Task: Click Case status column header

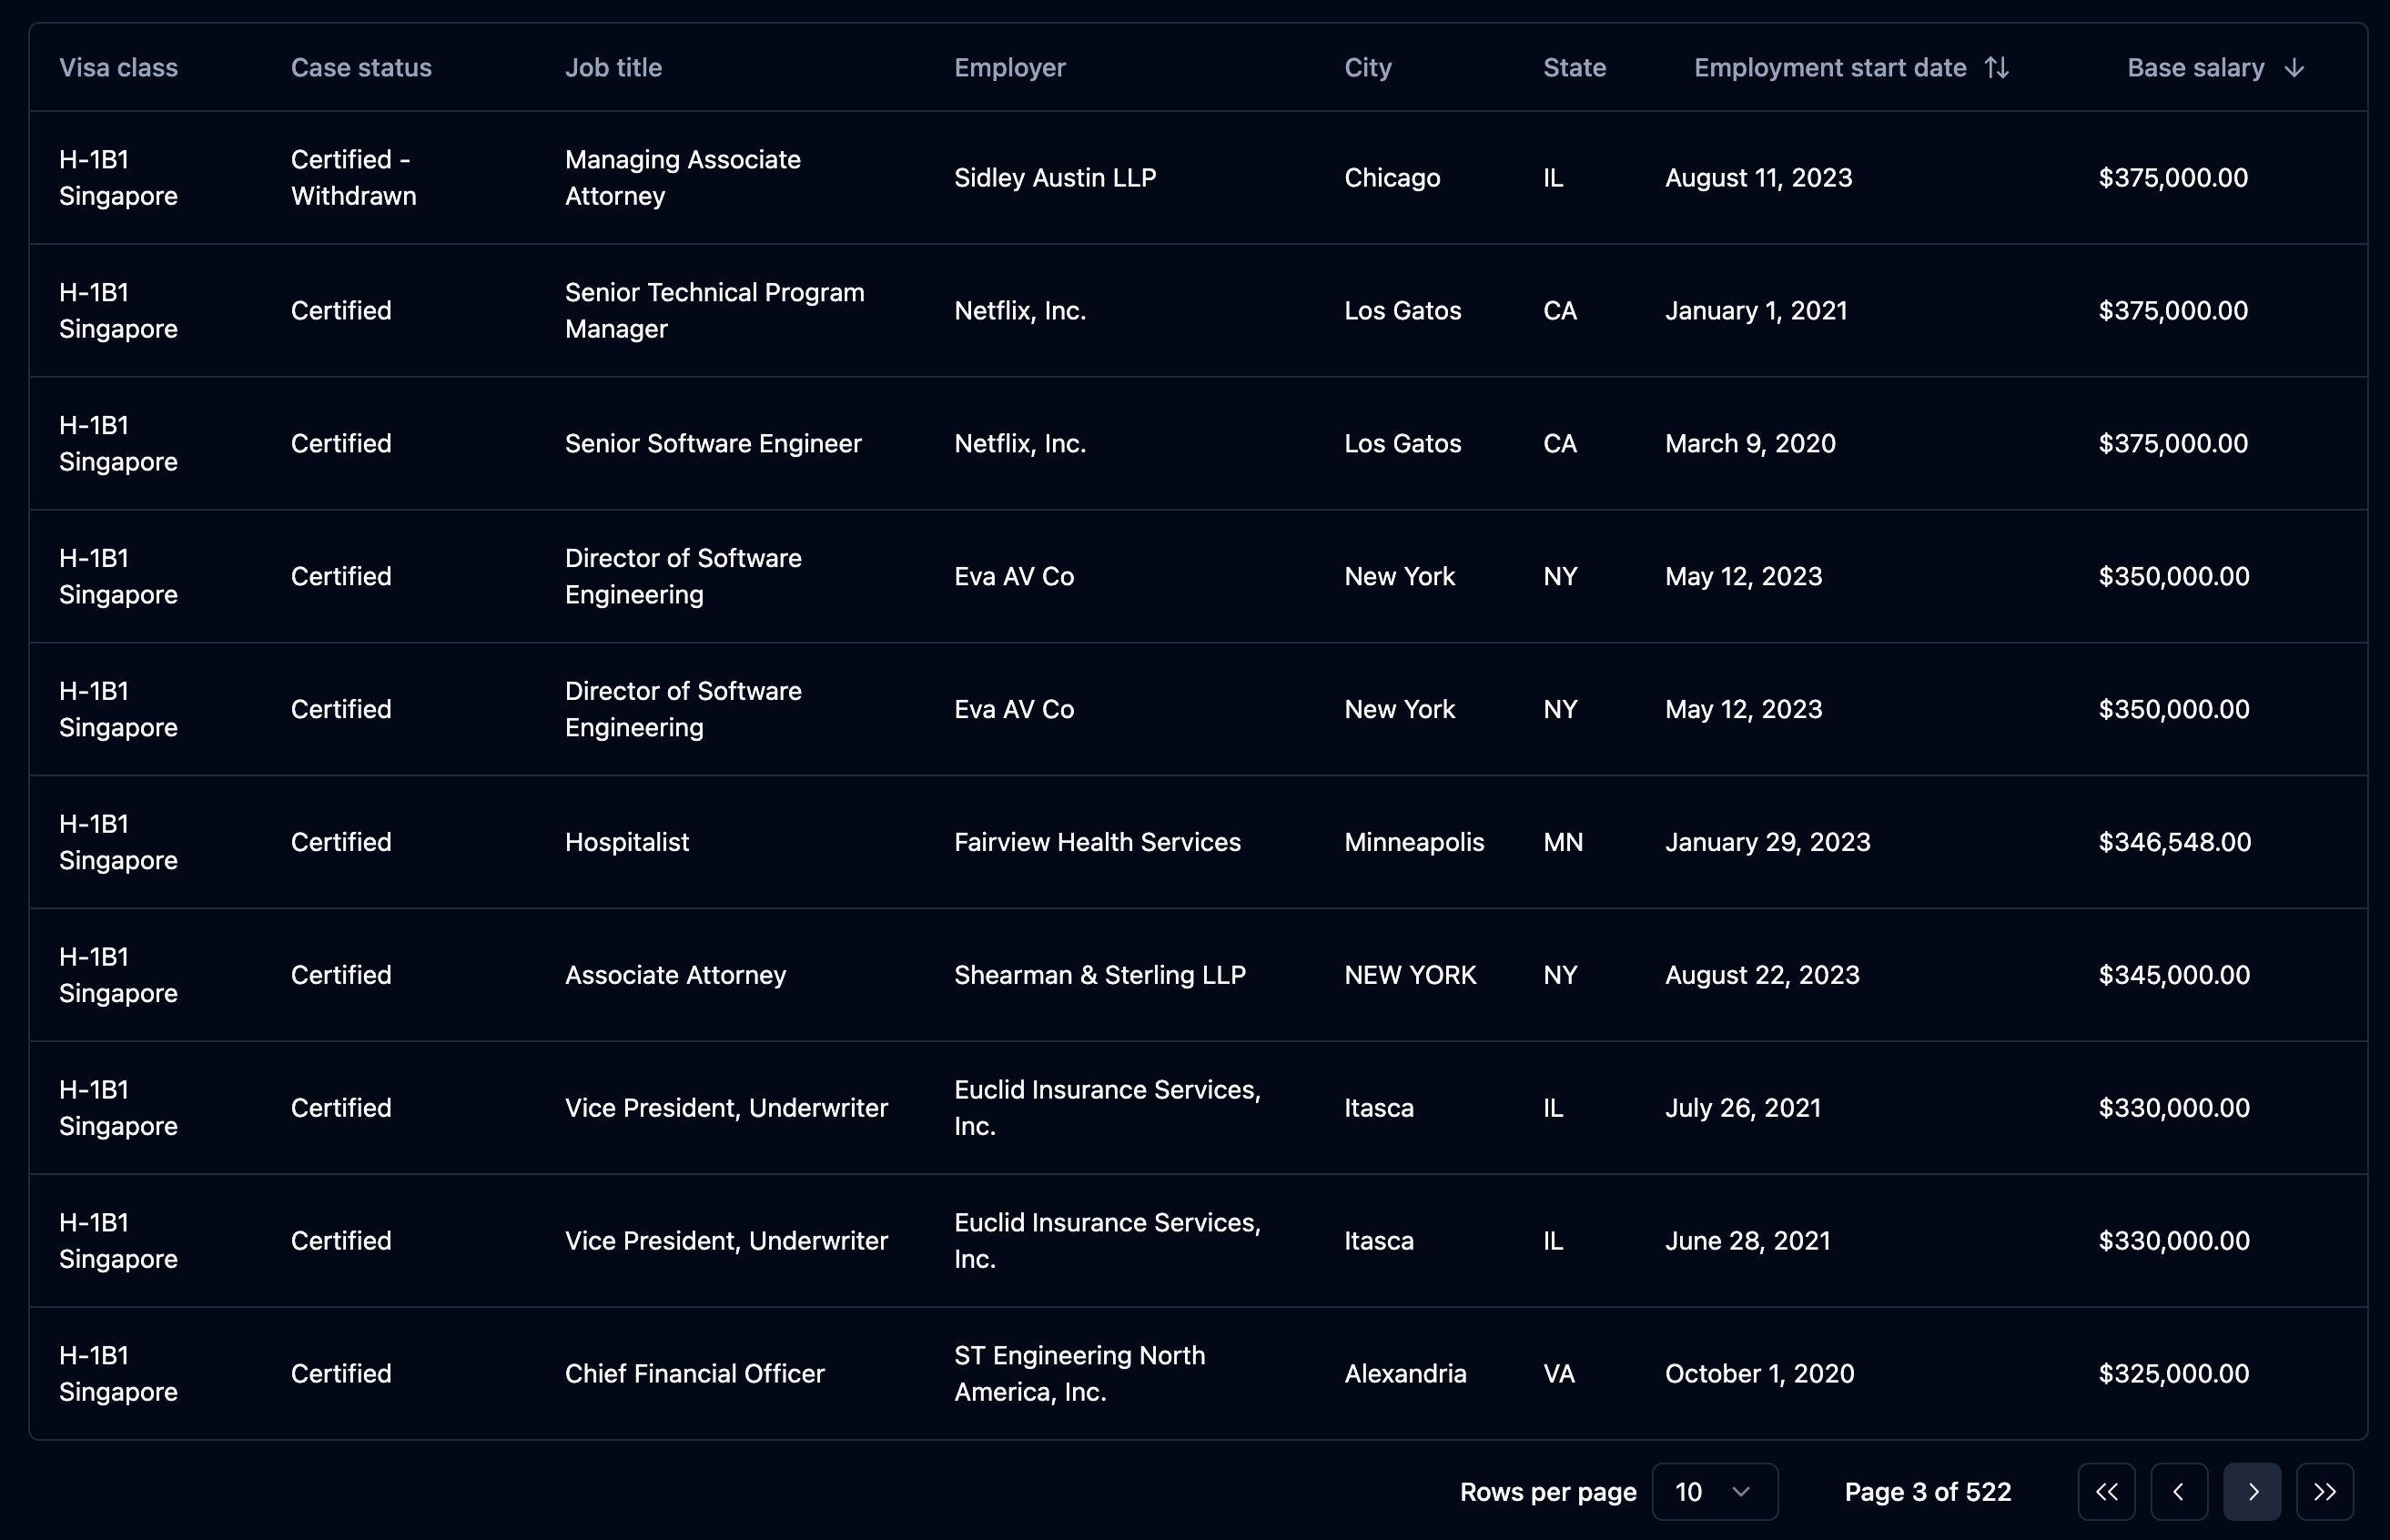Action: (x=361, y=67)
